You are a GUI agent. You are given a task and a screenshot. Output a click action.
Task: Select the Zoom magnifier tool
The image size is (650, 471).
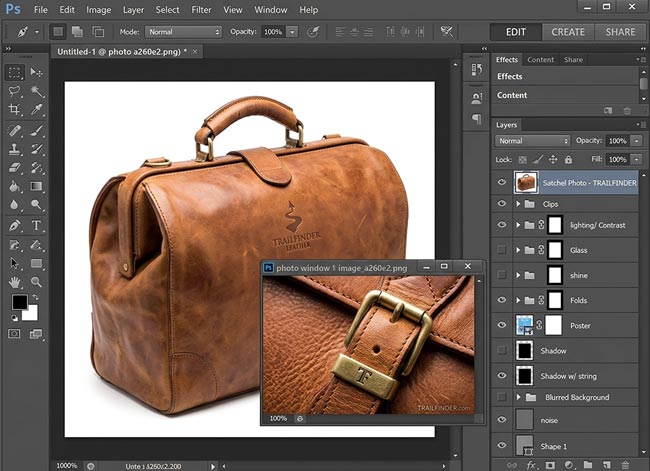tap(36, 283)
